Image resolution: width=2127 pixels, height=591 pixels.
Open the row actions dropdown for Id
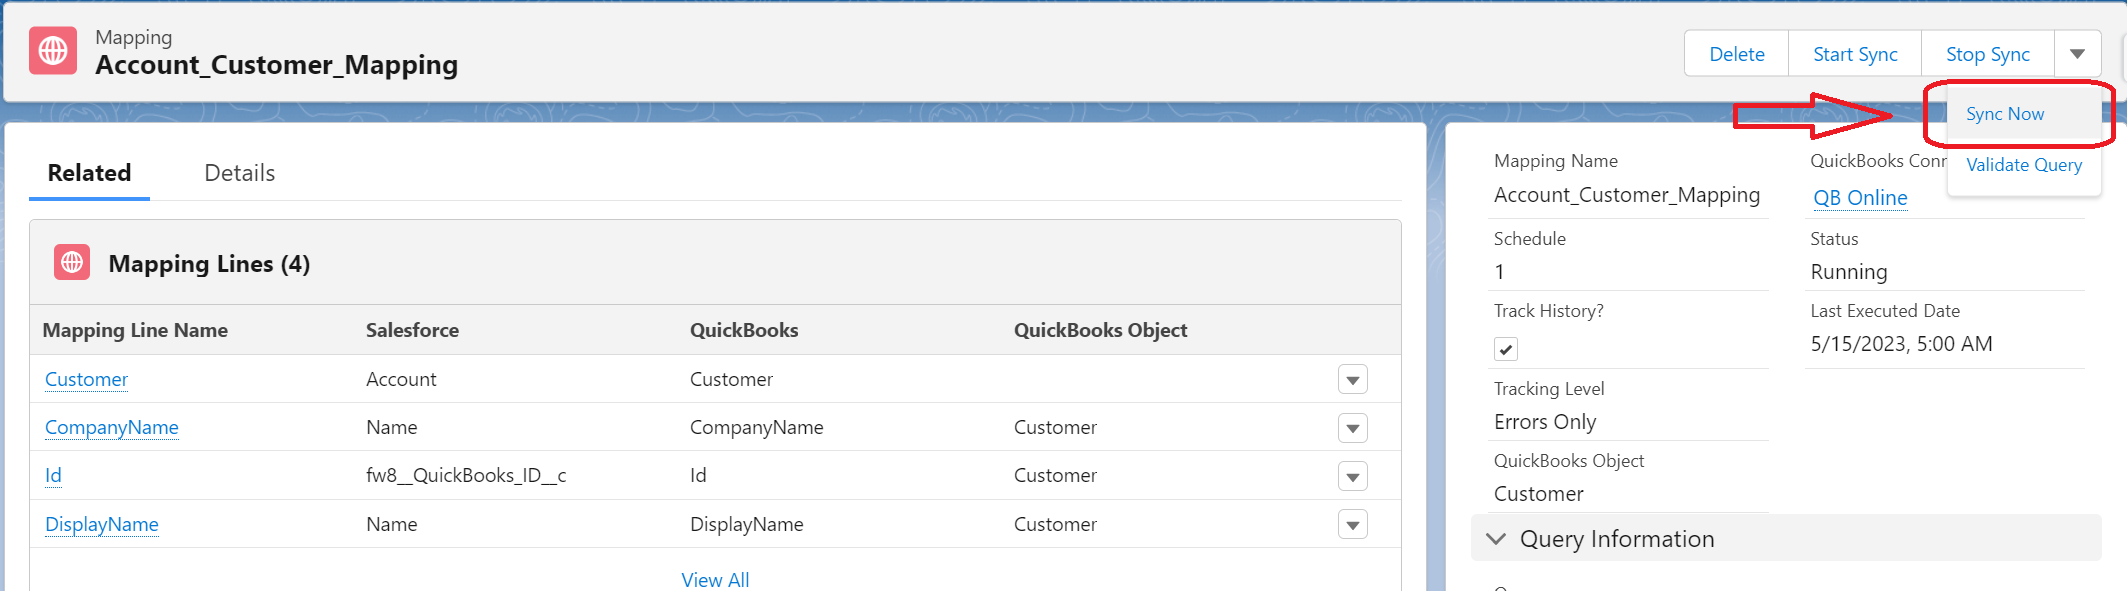[1352, 477]
